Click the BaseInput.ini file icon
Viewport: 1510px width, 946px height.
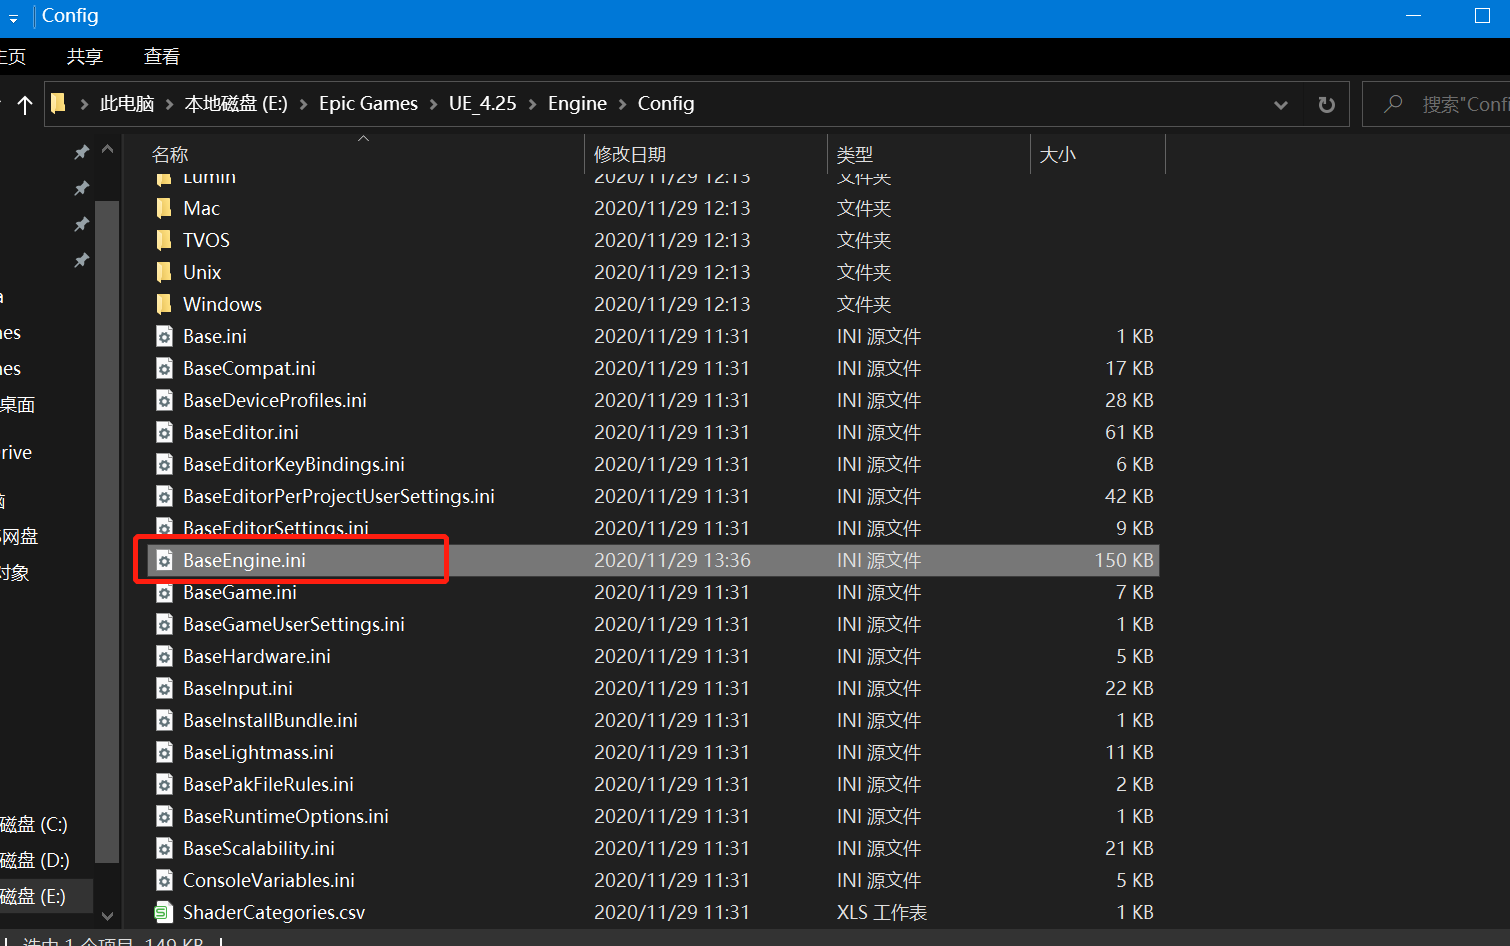(x=165, y=688)
